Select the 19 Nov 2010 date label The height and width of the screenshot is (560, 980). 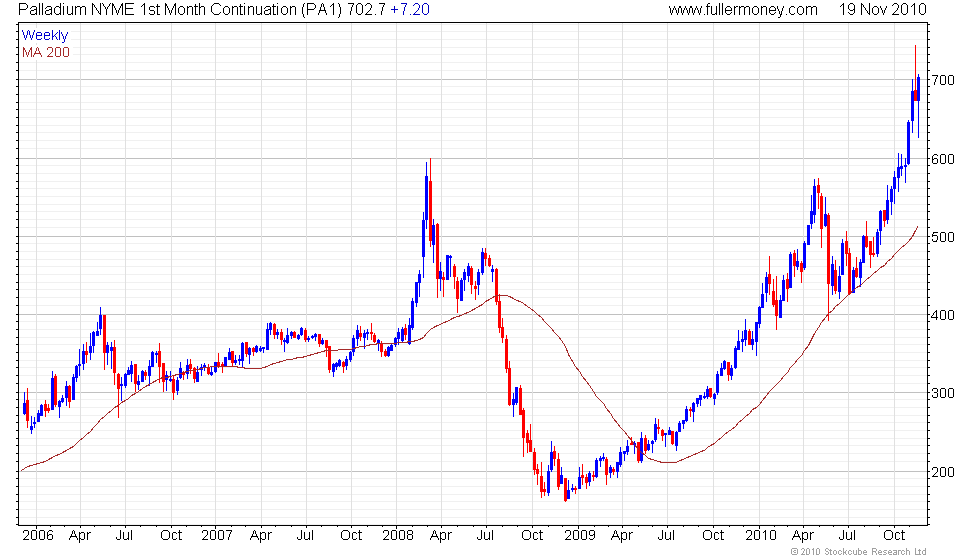point(882,9)
